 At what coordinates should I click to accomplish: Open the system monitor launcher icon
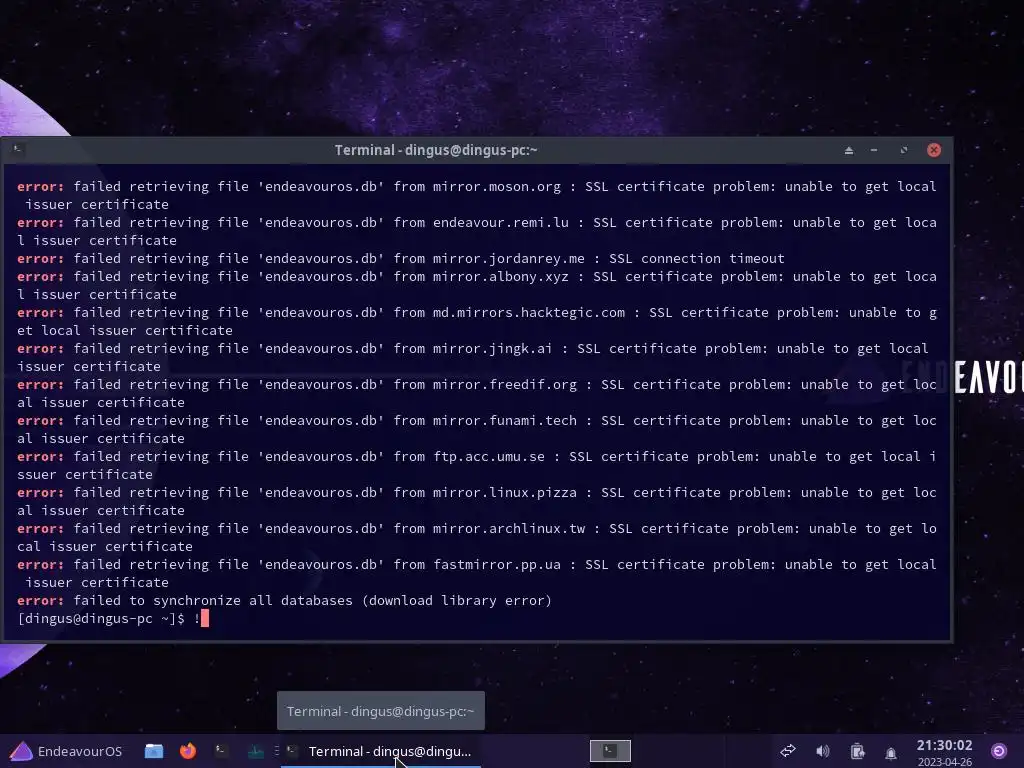click(256, 751)
